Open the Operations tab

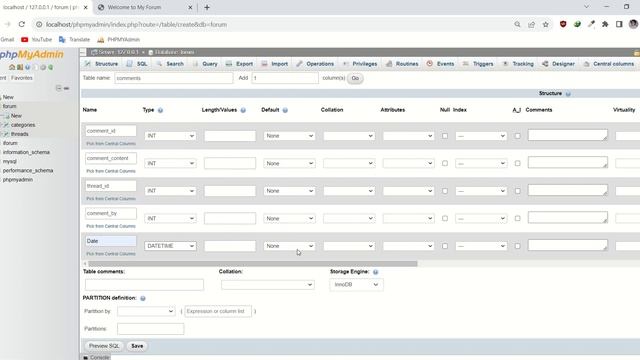315,64
